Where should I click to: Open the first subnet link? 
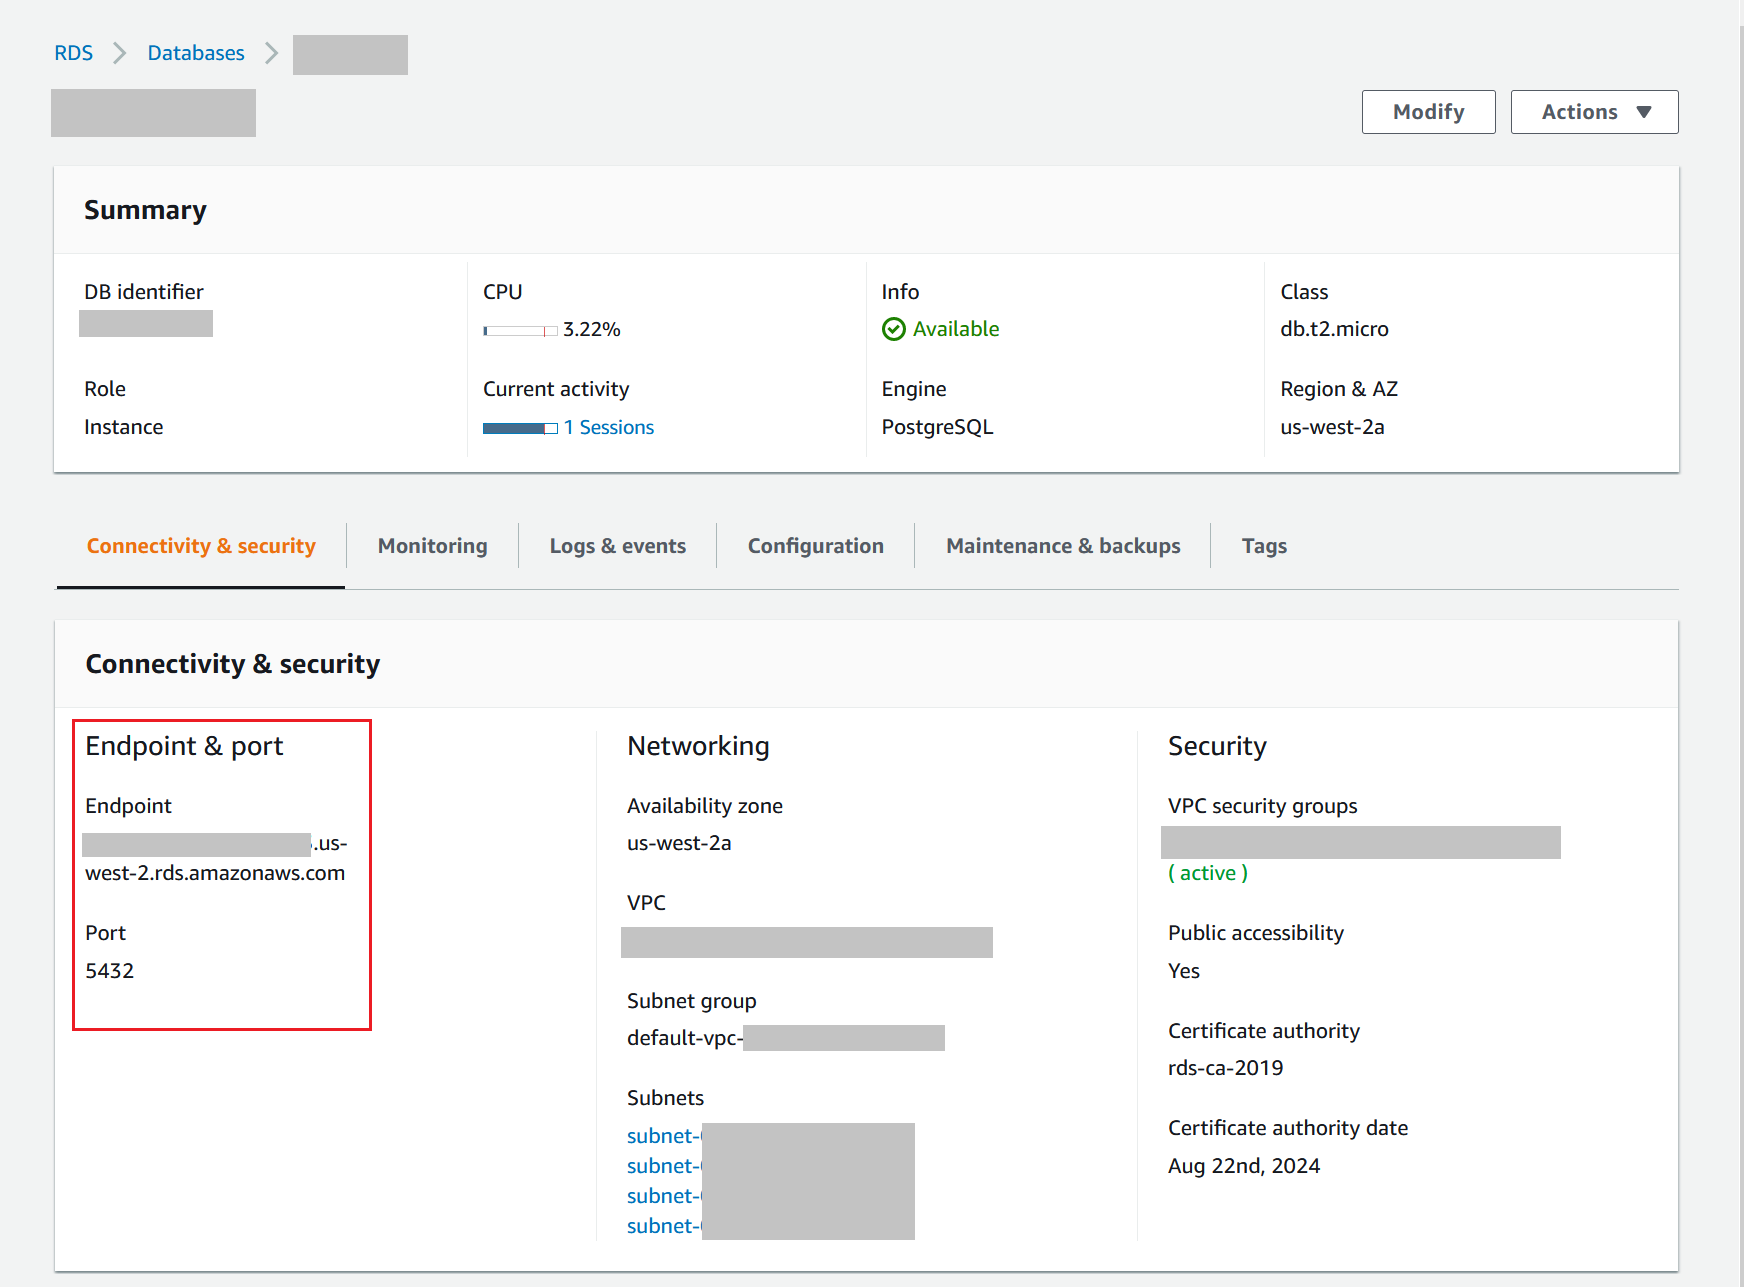(x=663, y=1136)
